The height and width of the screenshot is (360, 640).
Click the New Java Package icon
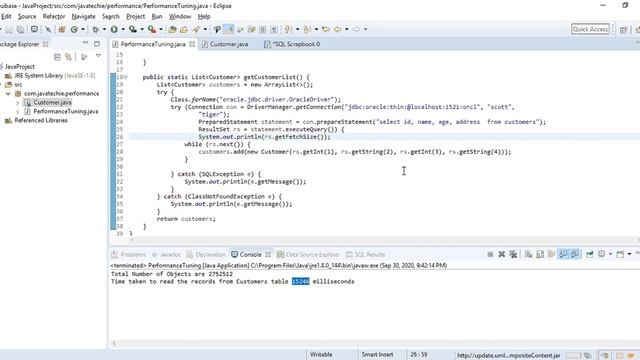point(62,29)
